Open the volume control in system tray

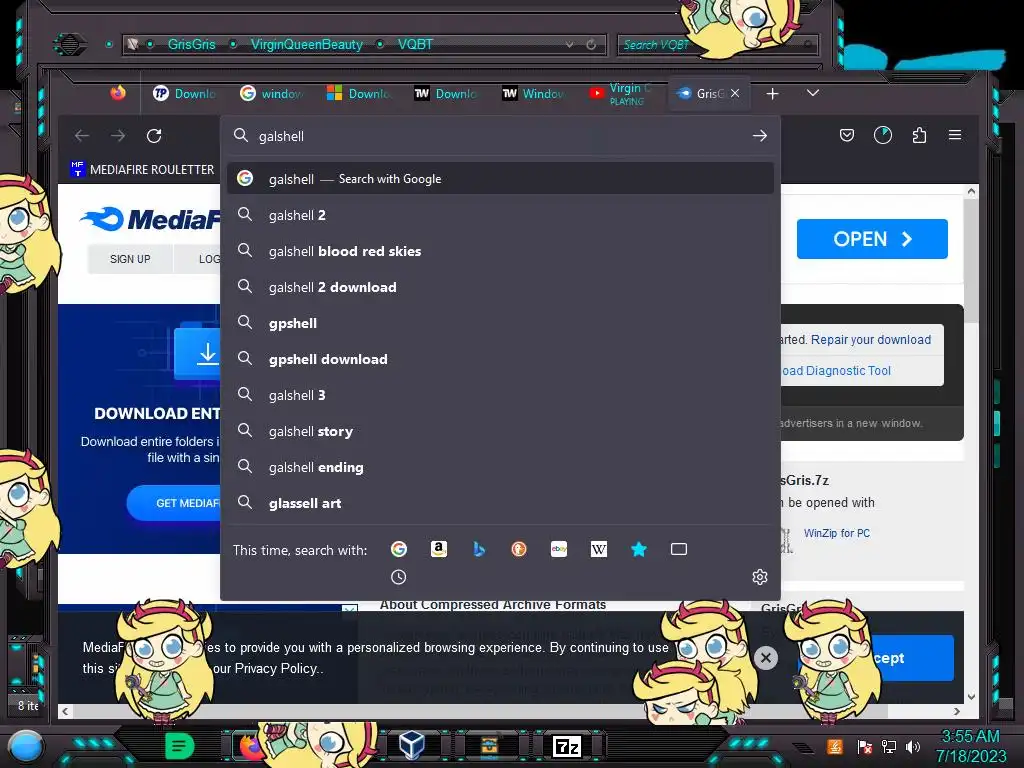(913, 746)
